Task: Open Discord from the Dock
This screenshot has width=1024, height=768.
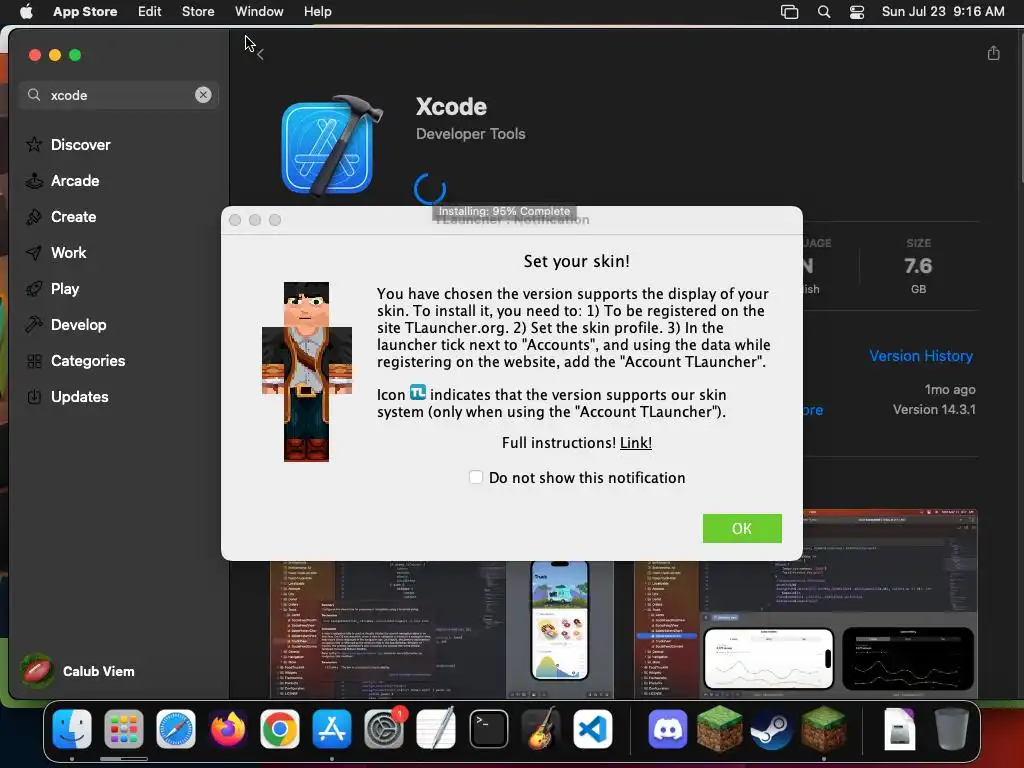Action: (667, 729)
